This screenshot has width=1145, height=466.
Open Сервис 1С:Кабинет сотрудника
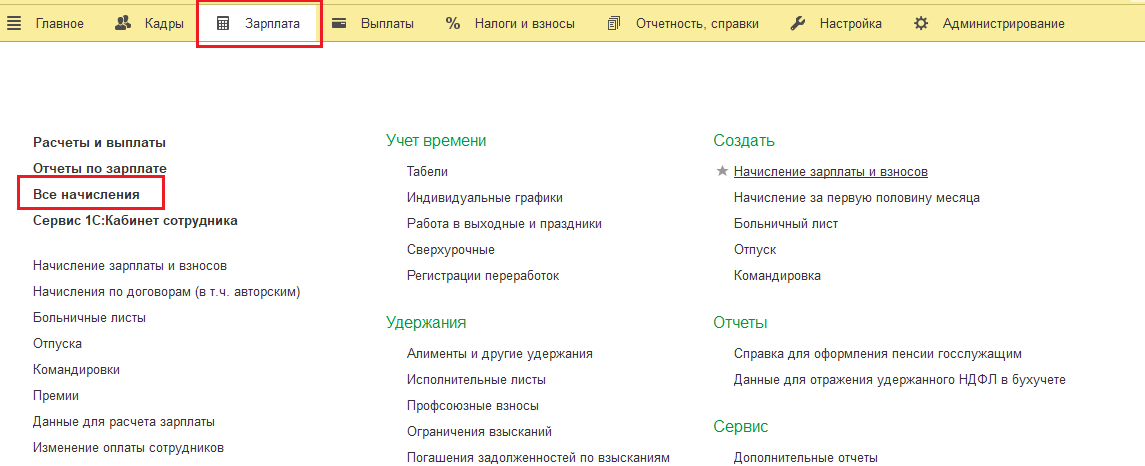tap(135, 220)
